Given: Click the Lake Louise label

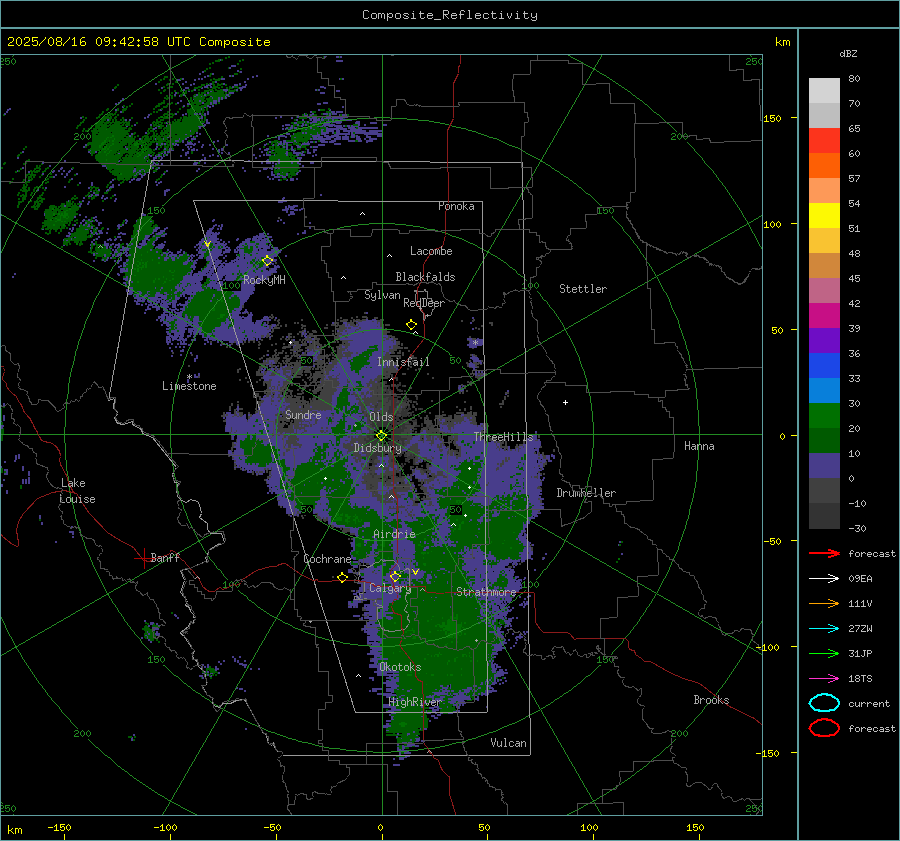Looking at the screenshot, I should tap(77, 491).
